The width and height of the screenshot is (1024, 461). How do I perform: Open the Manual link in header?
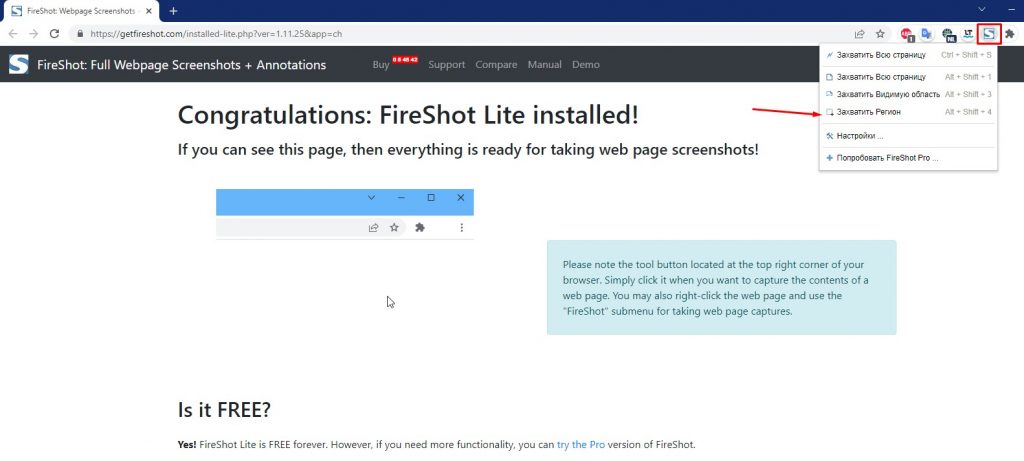click(x=545, y=65)
